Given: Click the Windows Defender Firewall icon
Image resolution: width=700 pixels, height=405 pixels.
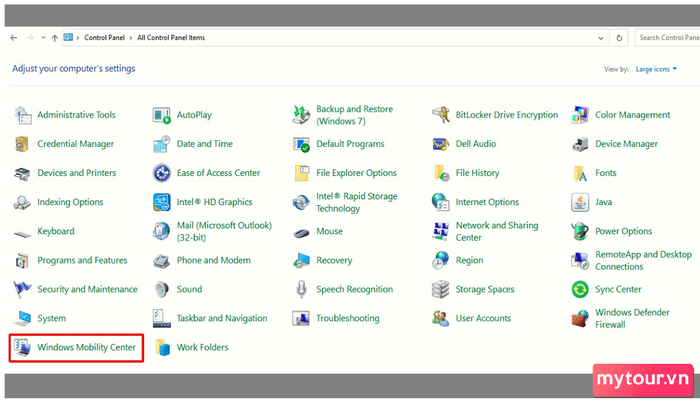Looking at the screenshot, I should 580,318.
